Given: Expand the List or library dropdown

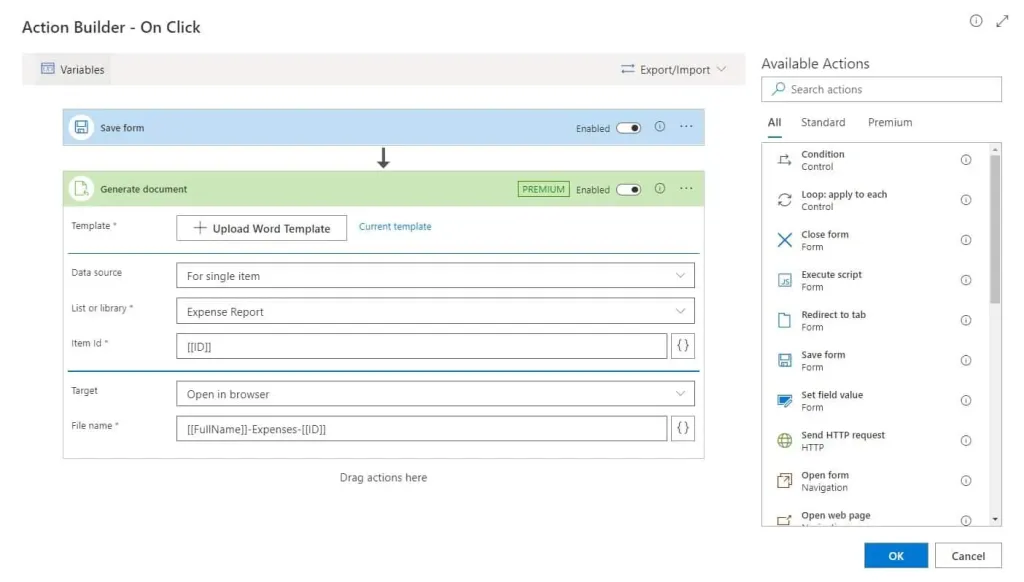Looking at the screenshot, I should [x=434, y=312].
